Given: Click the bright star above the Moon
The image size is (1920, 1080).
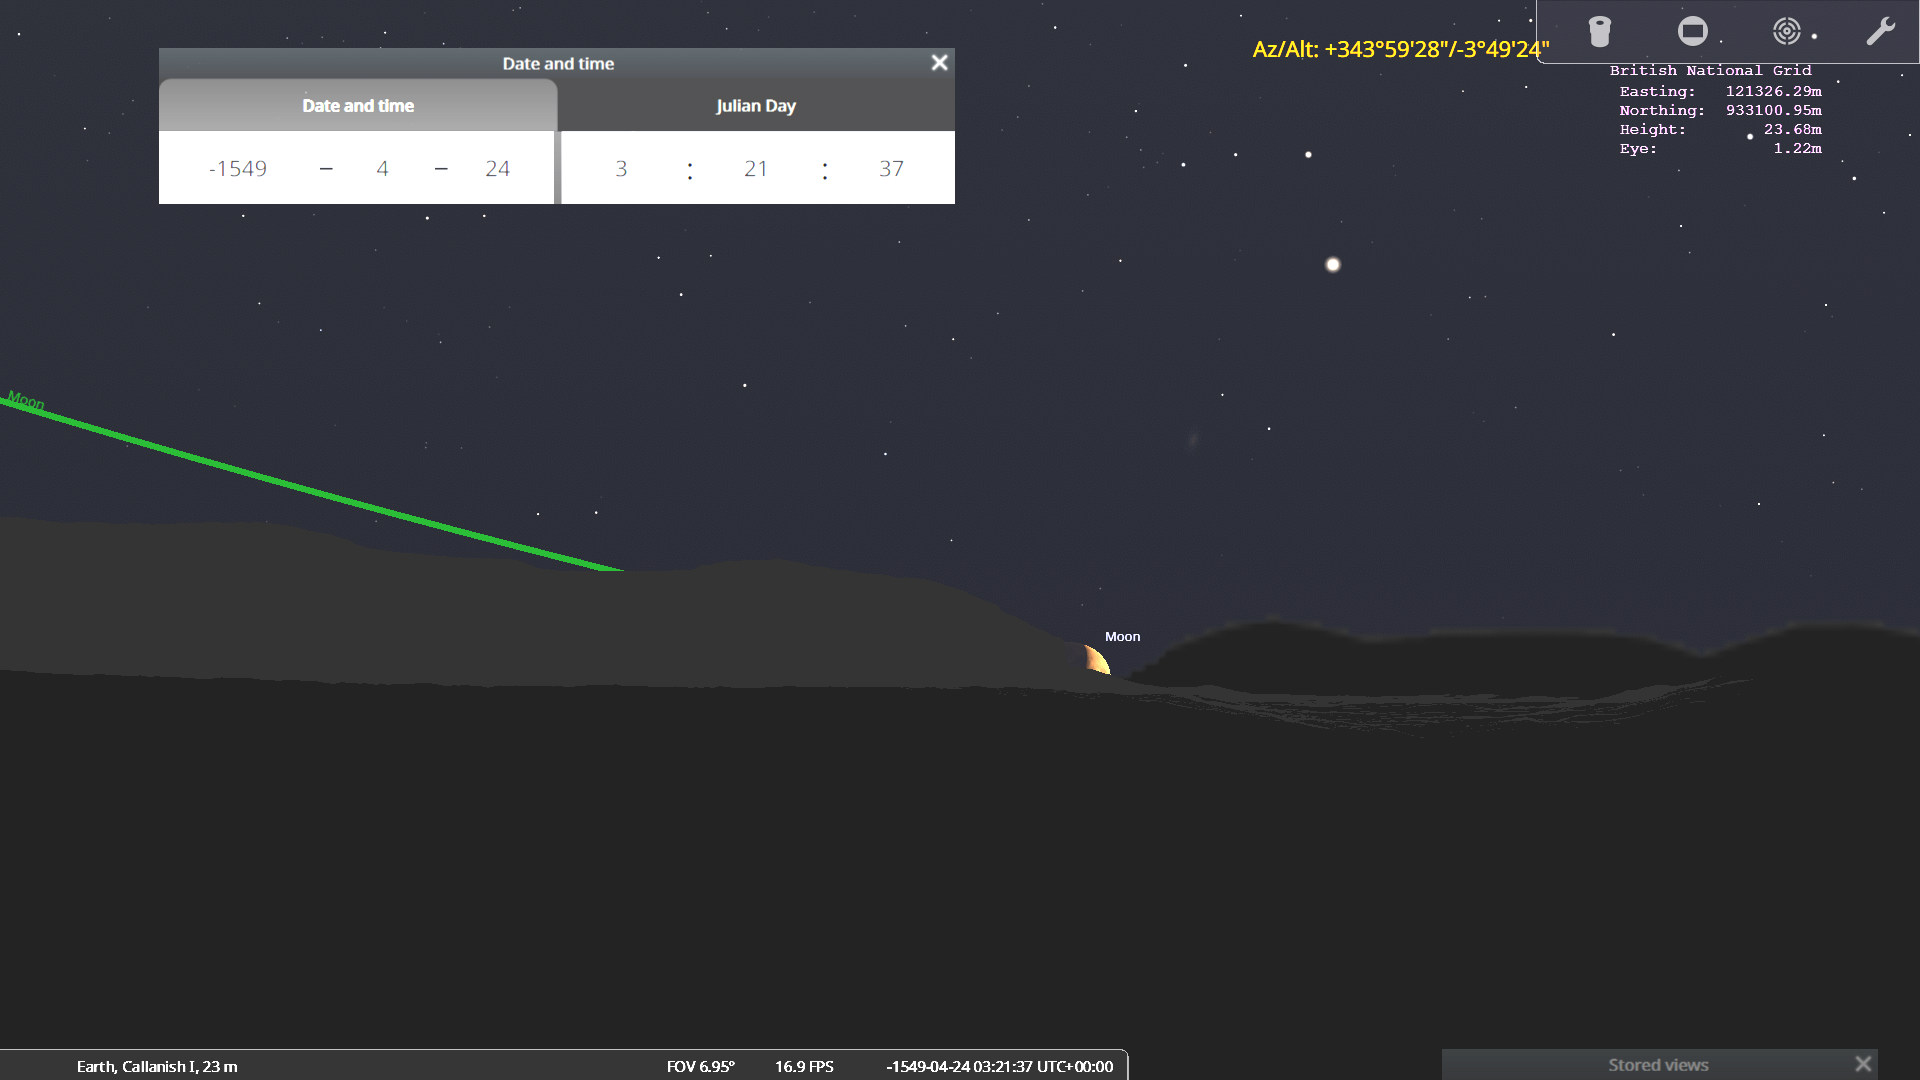Looking at the screenshot, I should [1332, 265].
